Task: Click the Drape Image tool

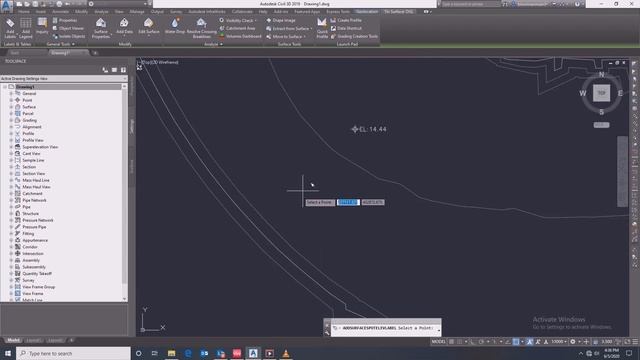Action: (x=281, y=20)
